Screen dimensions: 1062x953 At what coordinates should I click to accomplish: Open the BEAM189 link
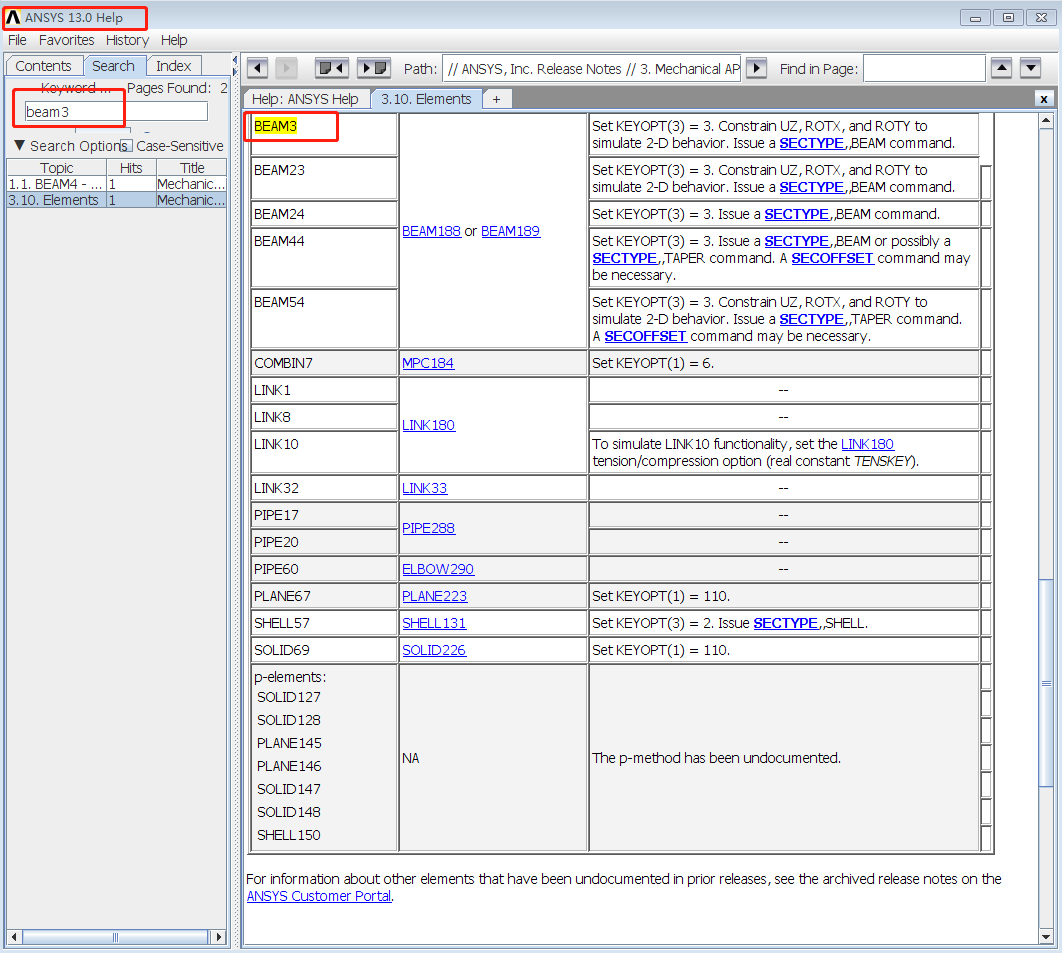pos(511,232)
